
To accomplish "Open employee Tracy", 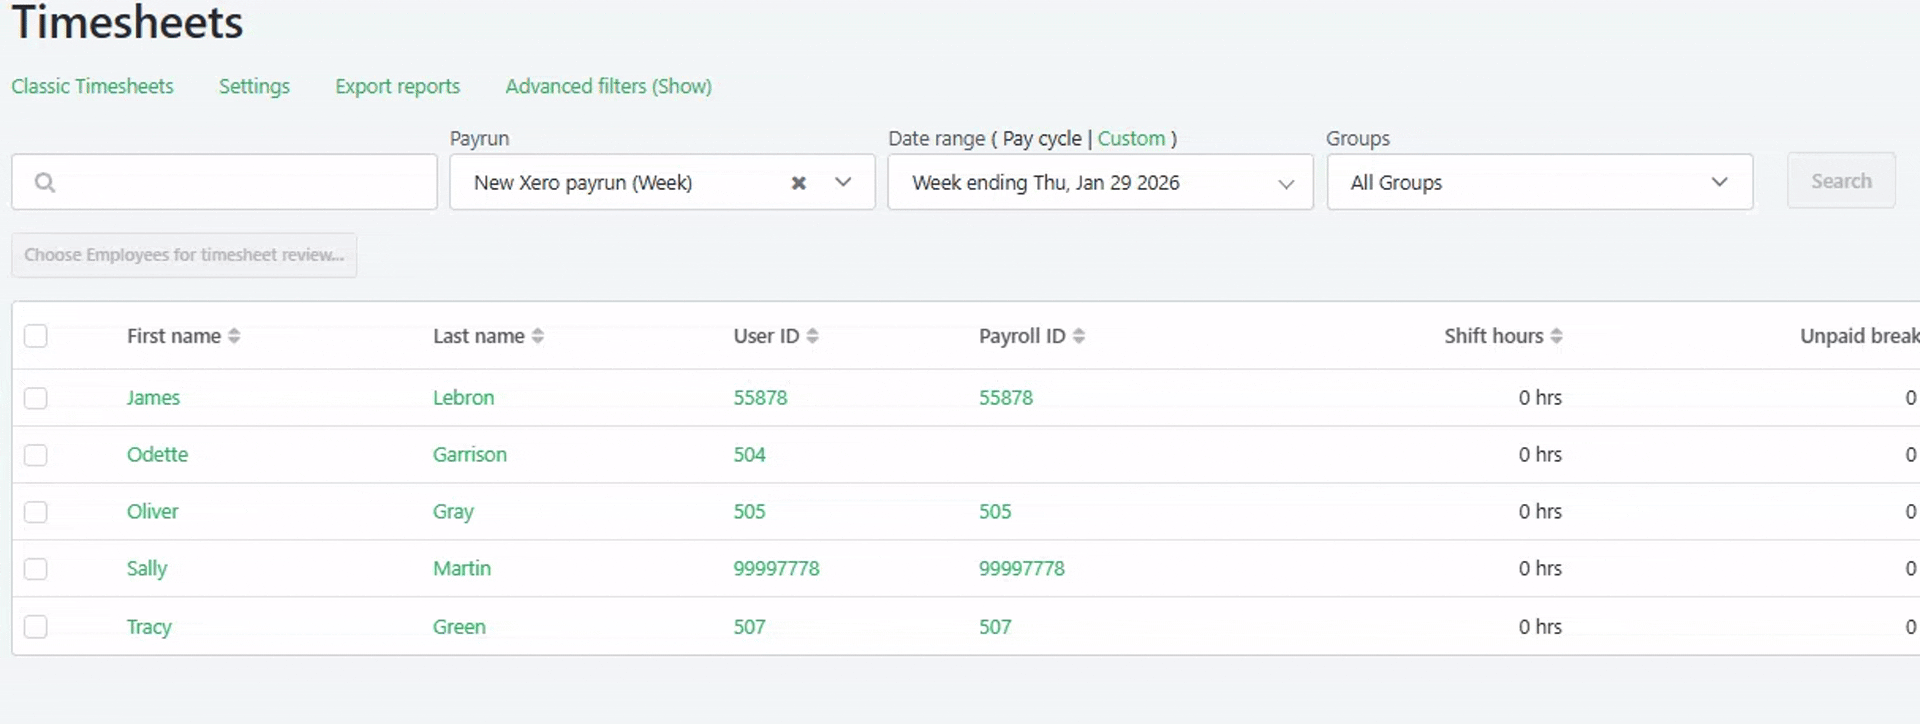I will click(149, 627).
